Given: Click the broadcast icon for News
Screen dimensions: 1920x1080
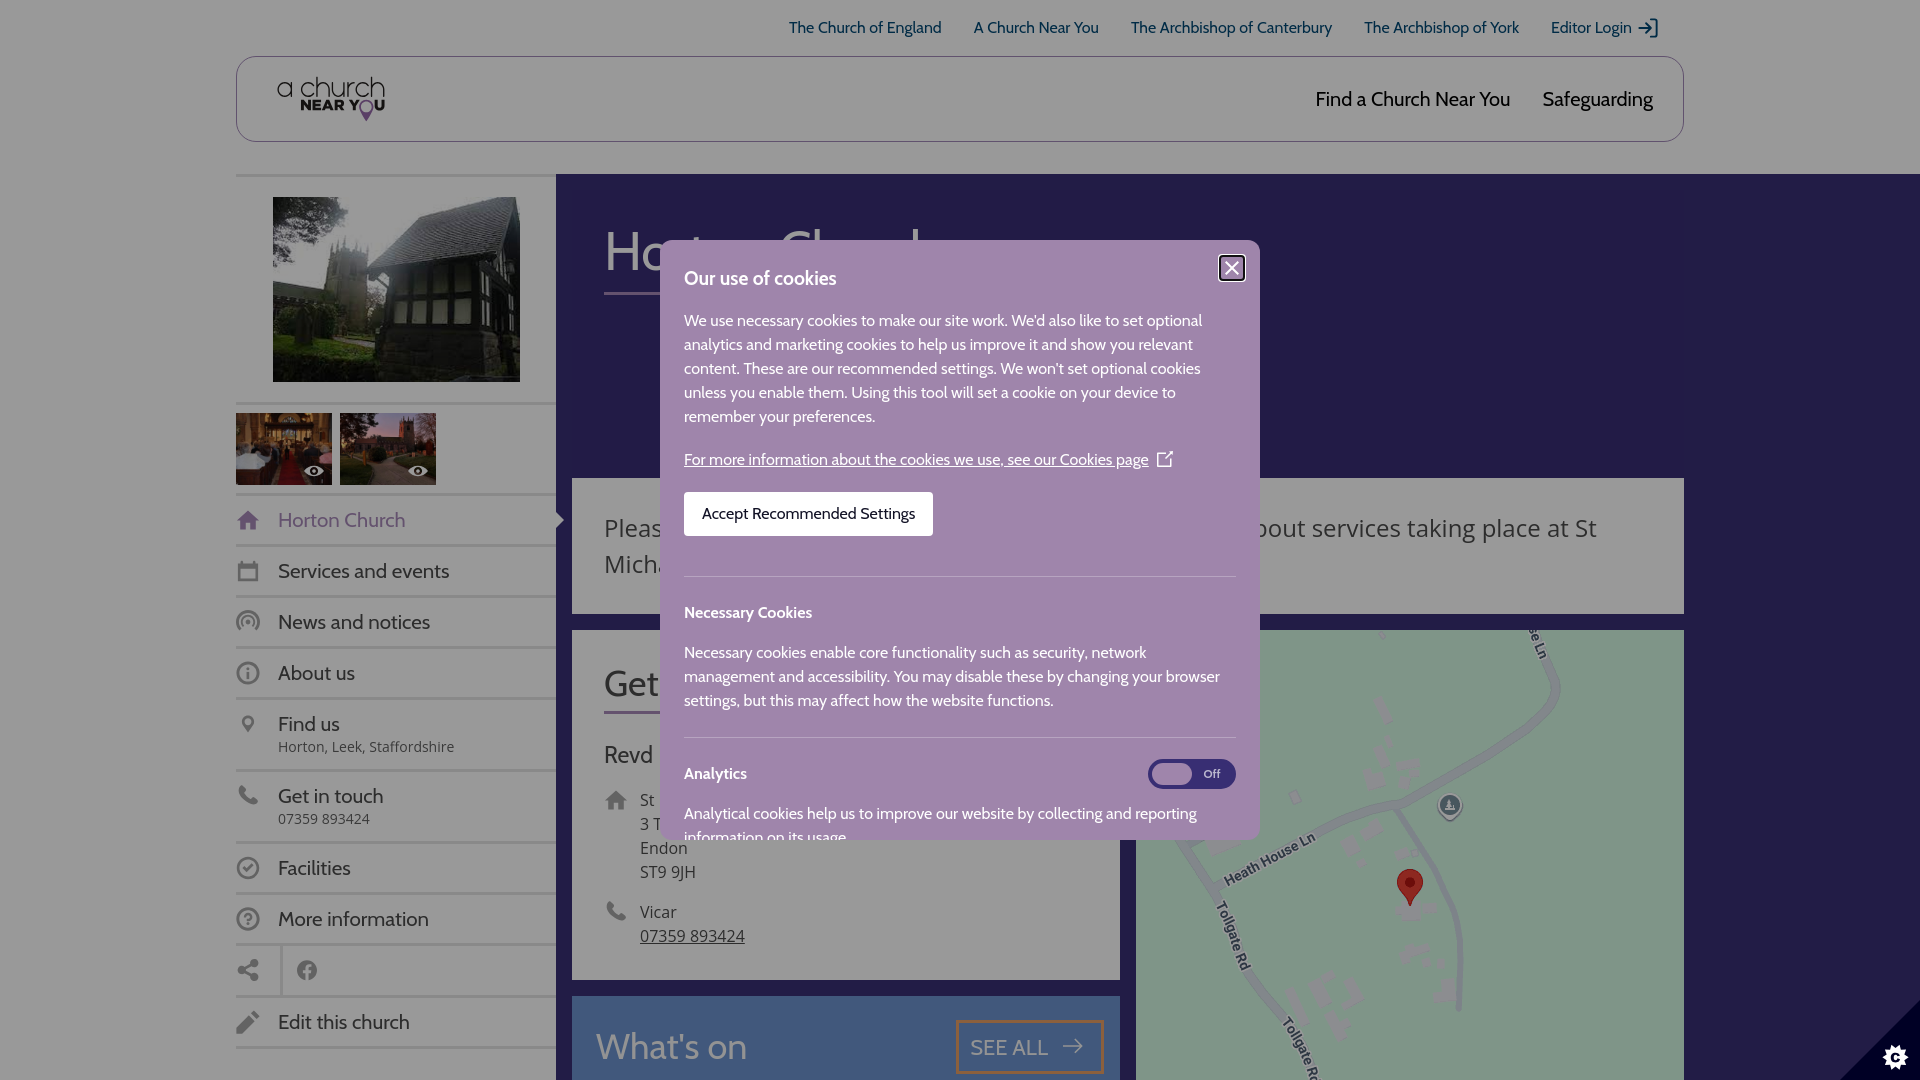Looking at the screenshot, I should [x=248, y=622].
